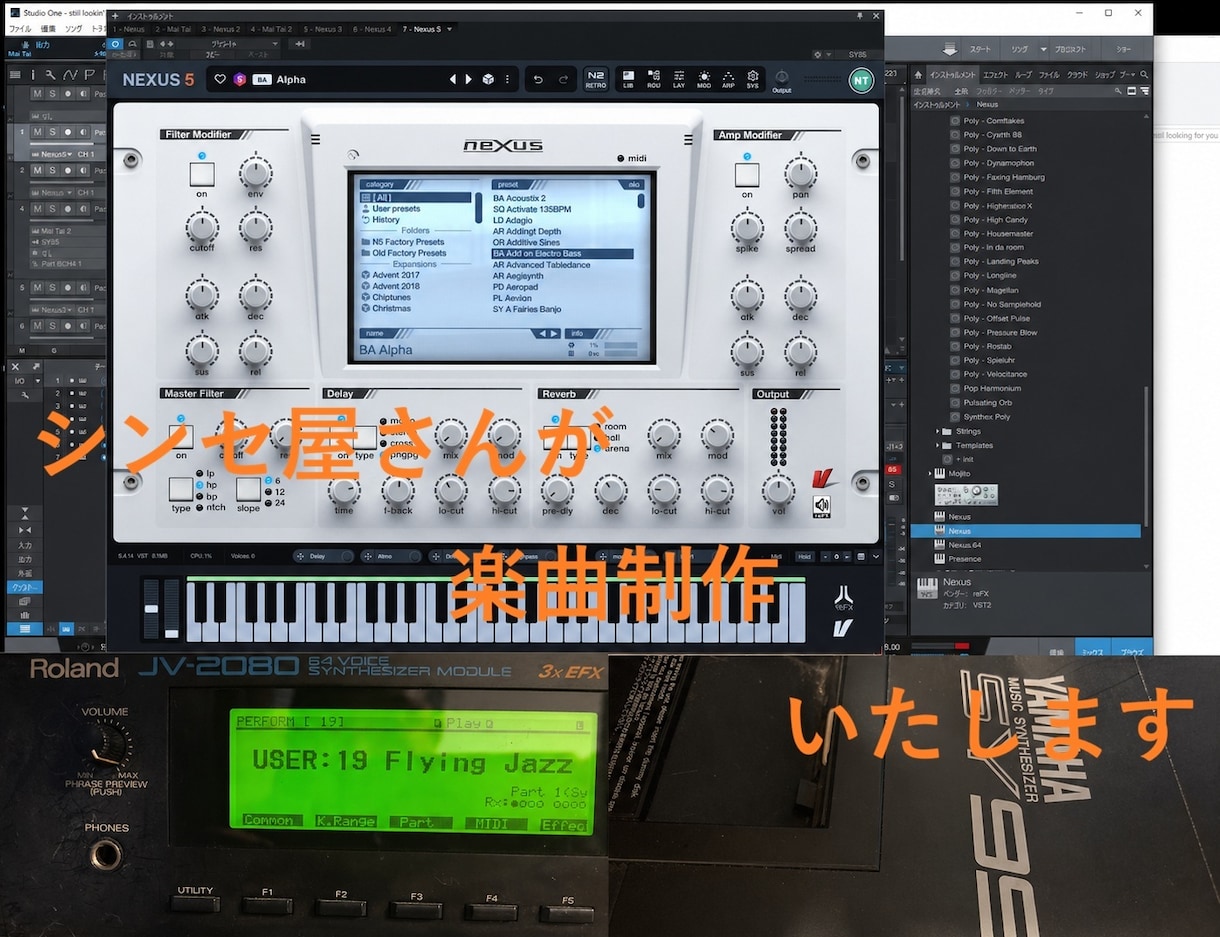
Task: Click the pin icon on instrument window
Action: point(858,16)
